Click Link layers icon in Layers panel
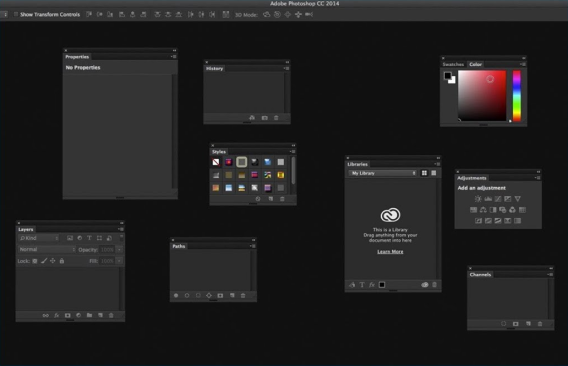This screenshot has width=568, height=366. point(46,315)
